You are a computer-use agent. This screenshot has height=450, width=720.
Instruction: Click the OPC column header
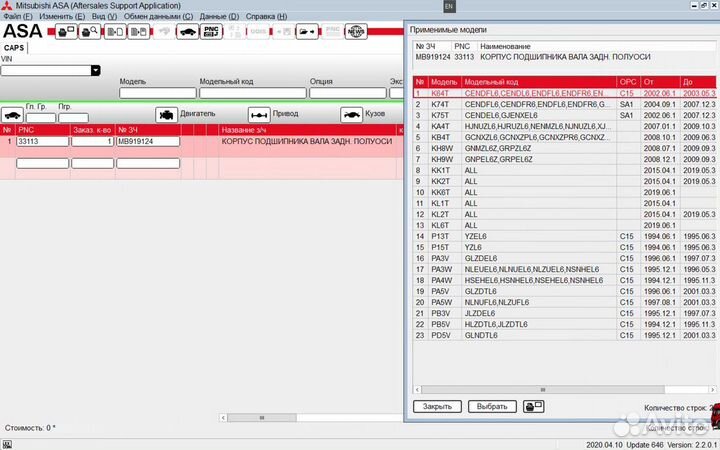[628, 82]
